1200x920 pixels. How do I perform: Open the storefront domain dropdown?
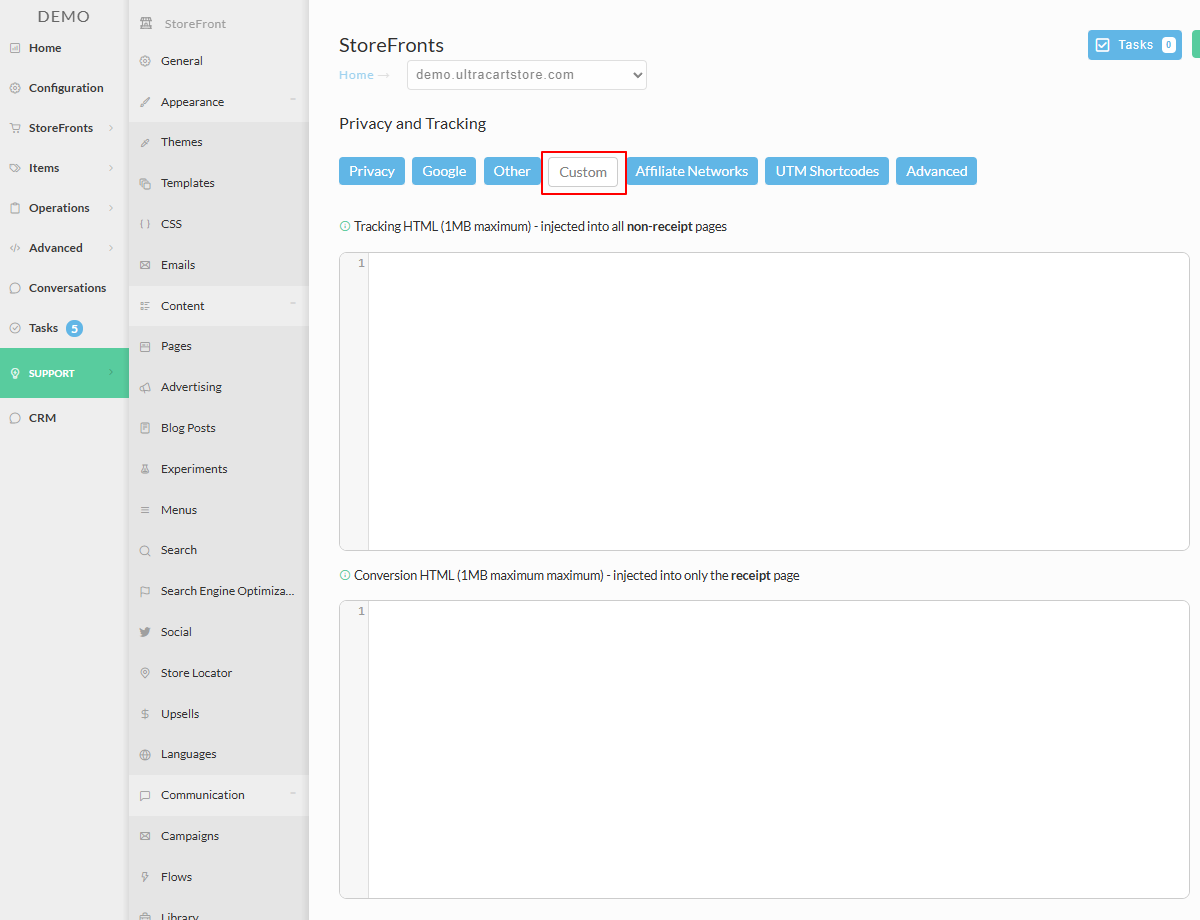click(x=527, y=75)
